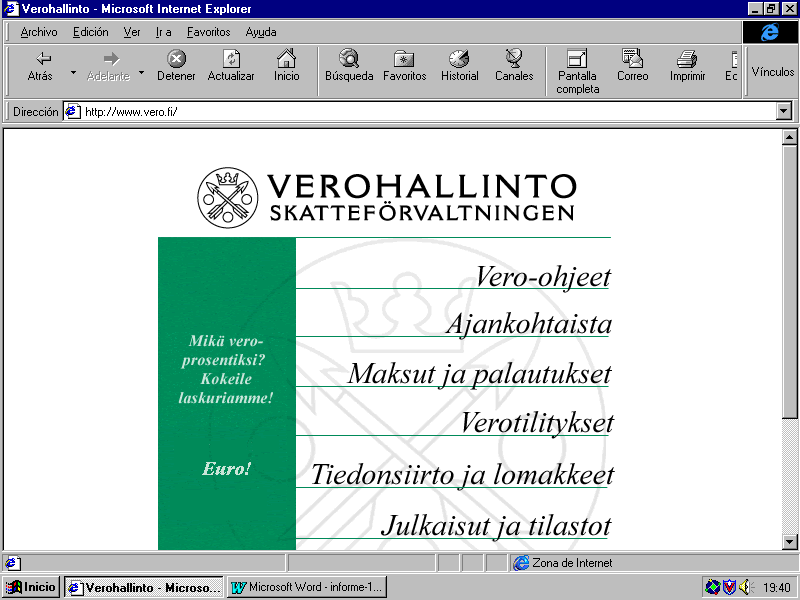Open the Ayuda menu
Screen dimensions: 800x600
pos(261,32)
